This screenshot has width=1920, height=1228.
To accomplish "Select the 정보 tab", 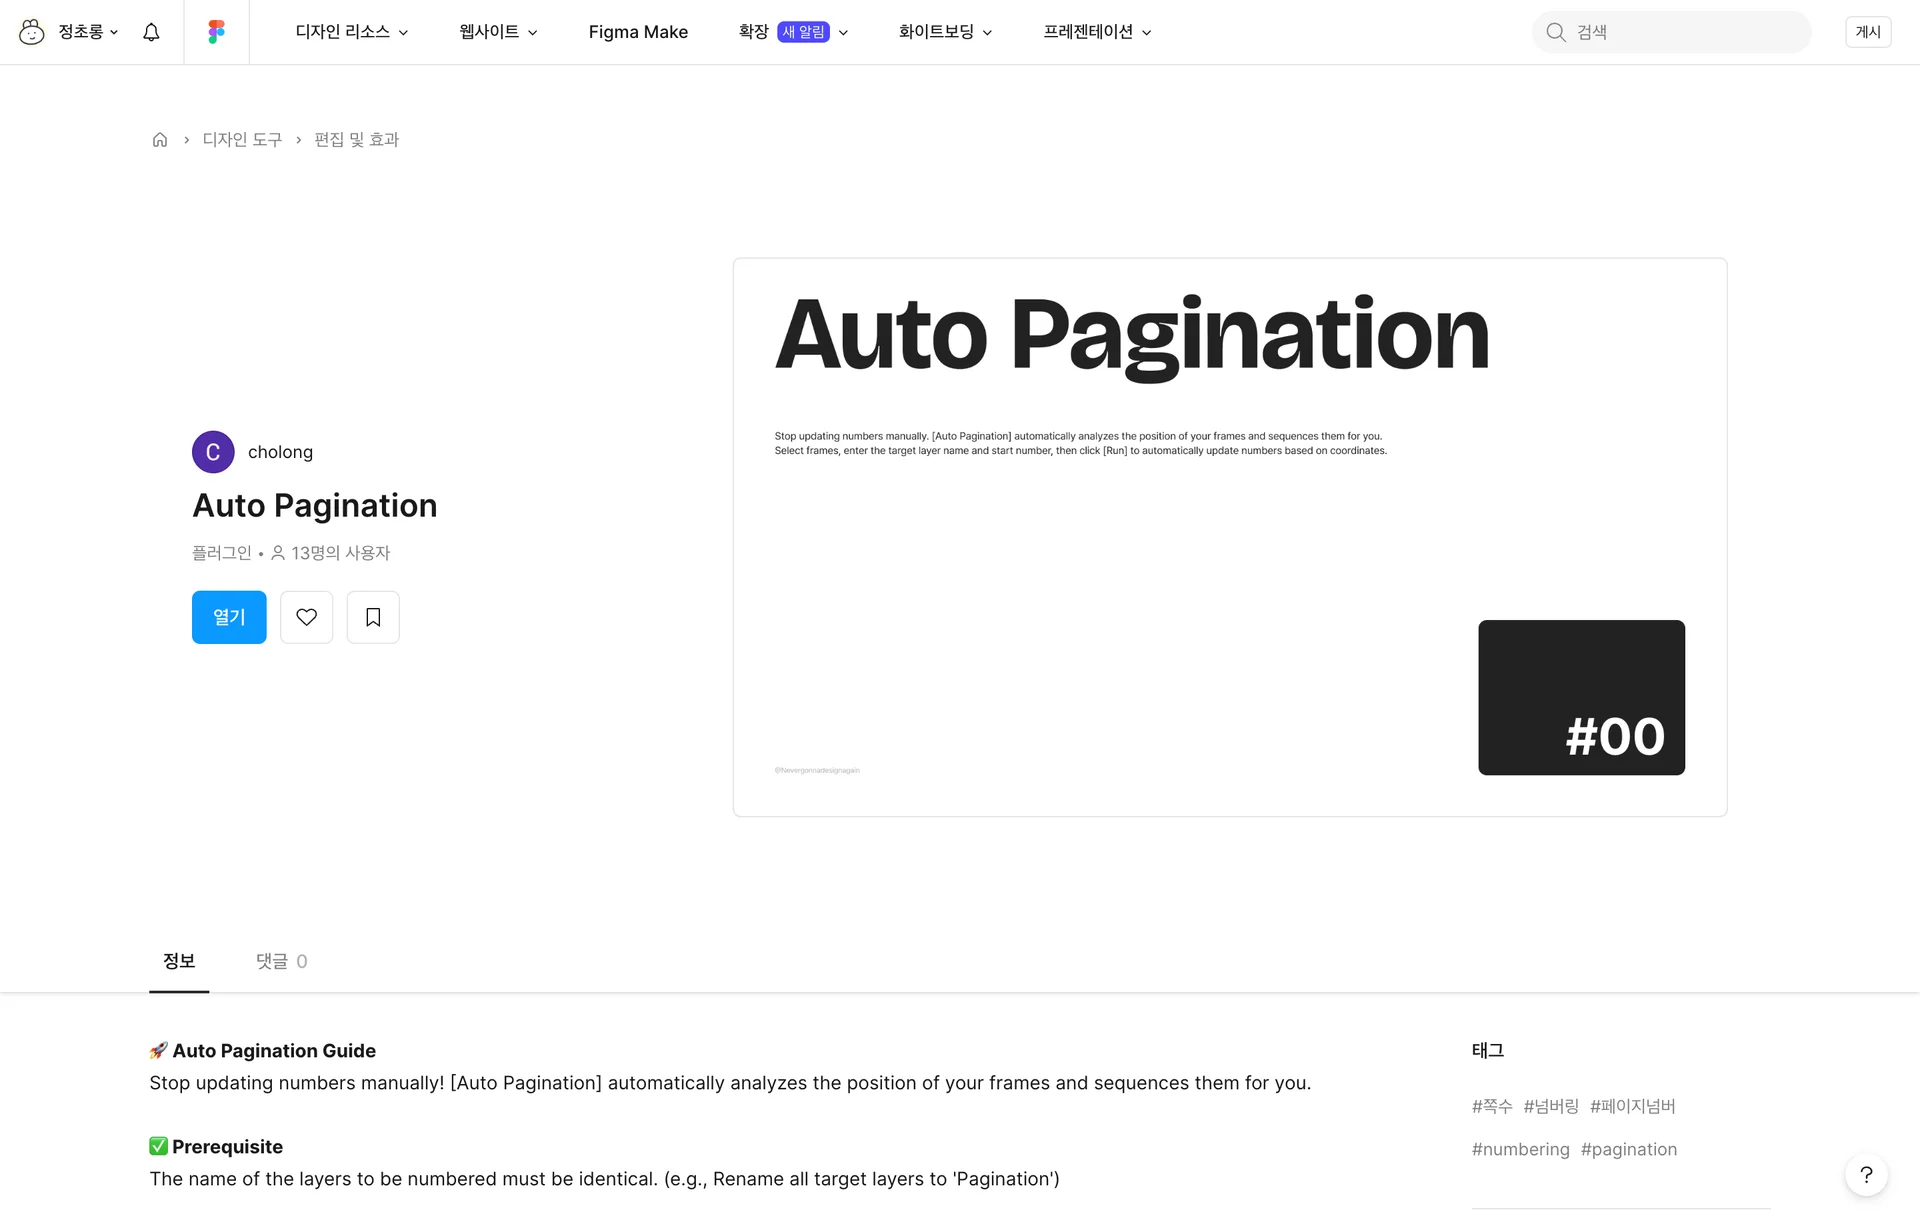I will tap(179, 961).
